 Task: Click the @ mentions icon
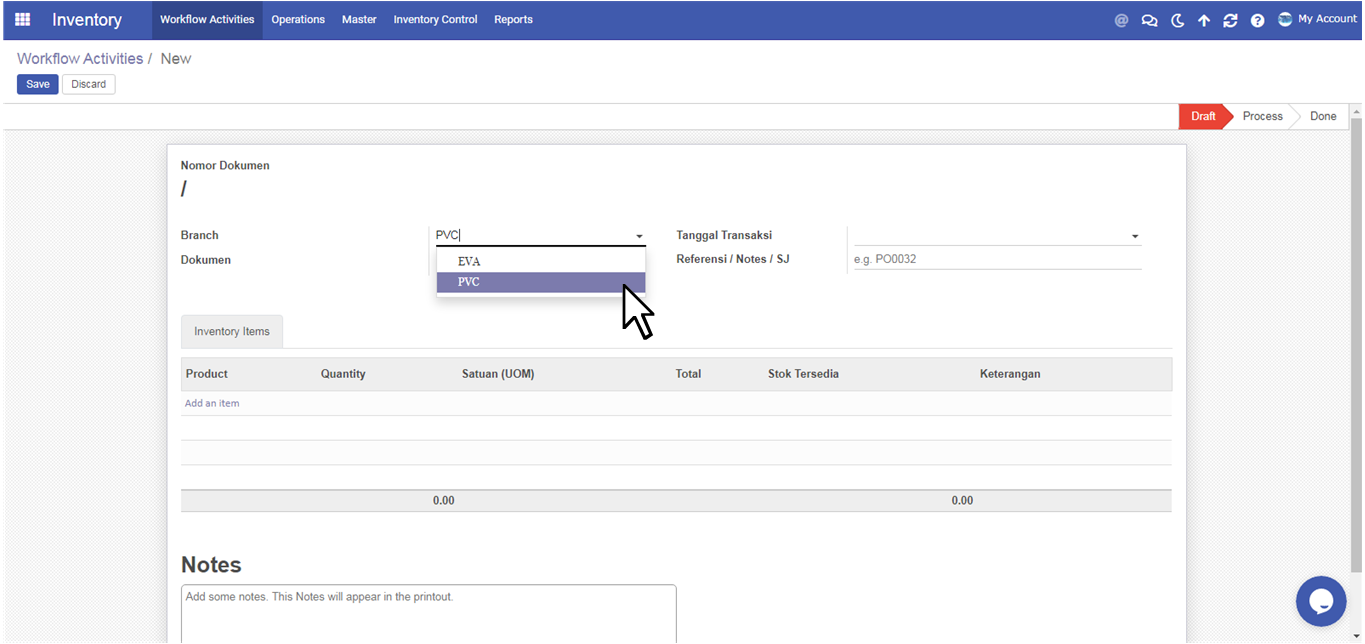pyautogui.click(x=1121, y=20)
